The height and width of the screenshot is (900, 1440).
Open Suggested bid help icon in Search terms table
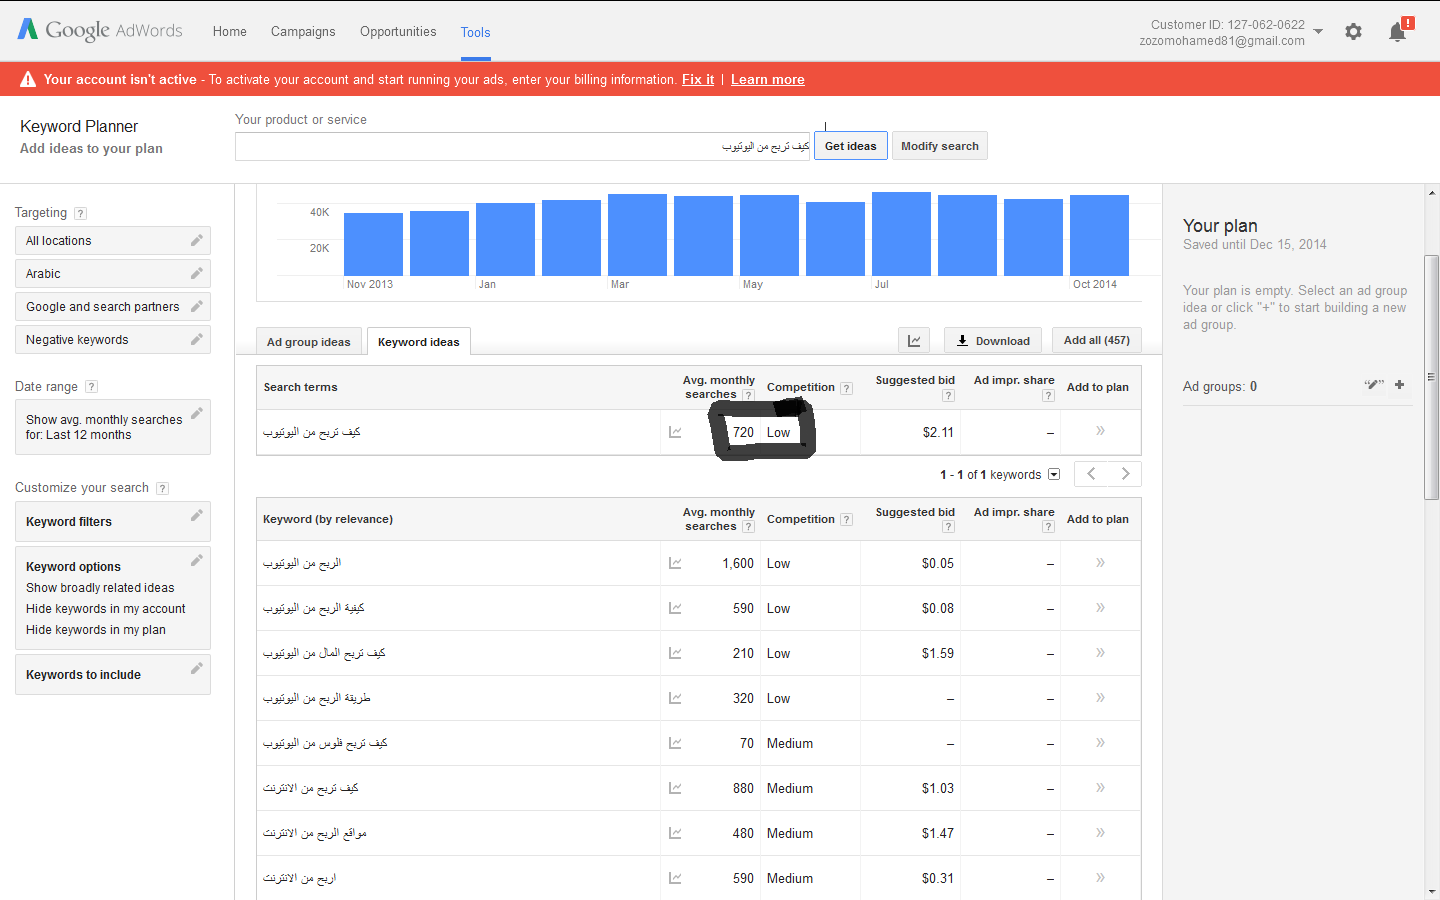(948, 395)
